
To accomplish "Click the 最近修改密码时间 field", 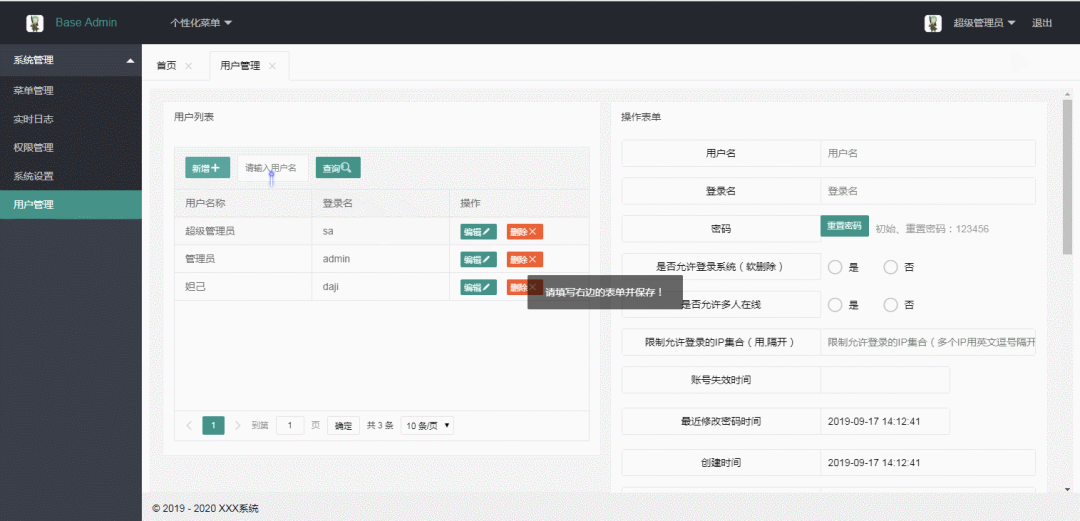I will coord(885,421).
